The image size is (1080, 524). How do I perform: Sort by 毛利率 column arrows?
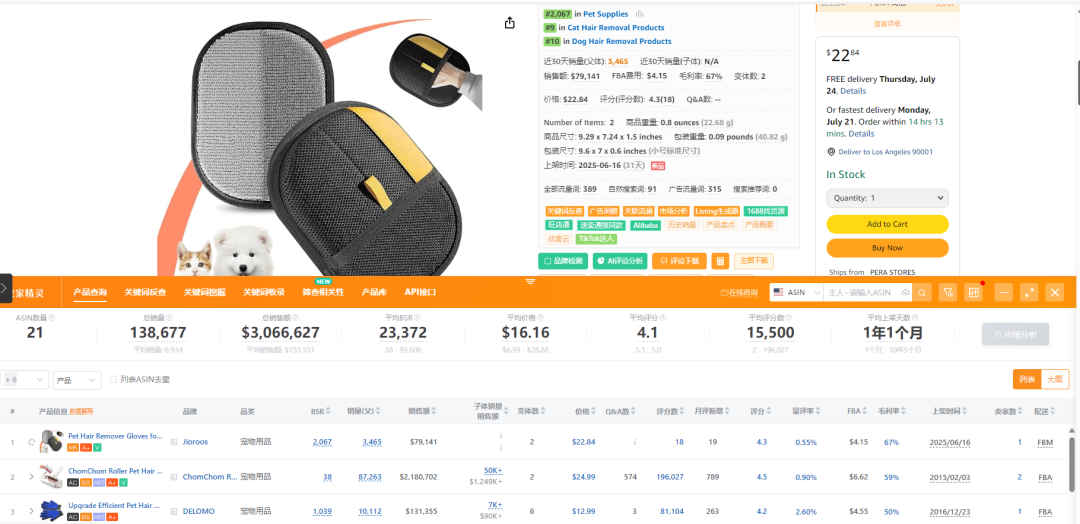point(905,411)
